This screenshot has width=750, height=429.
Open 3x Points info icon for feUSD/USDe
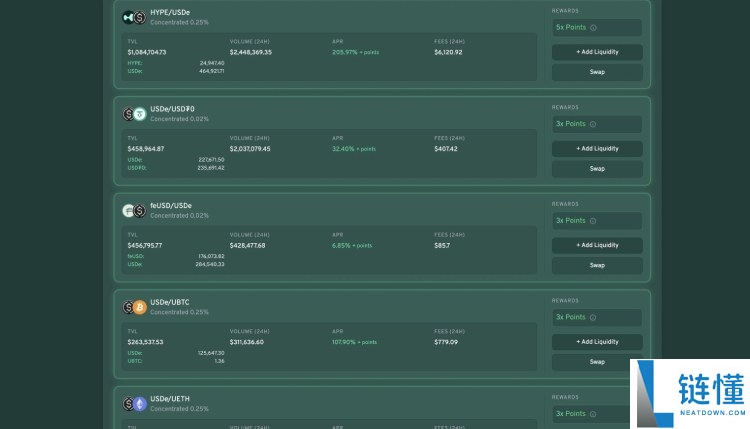click(593, 220)
